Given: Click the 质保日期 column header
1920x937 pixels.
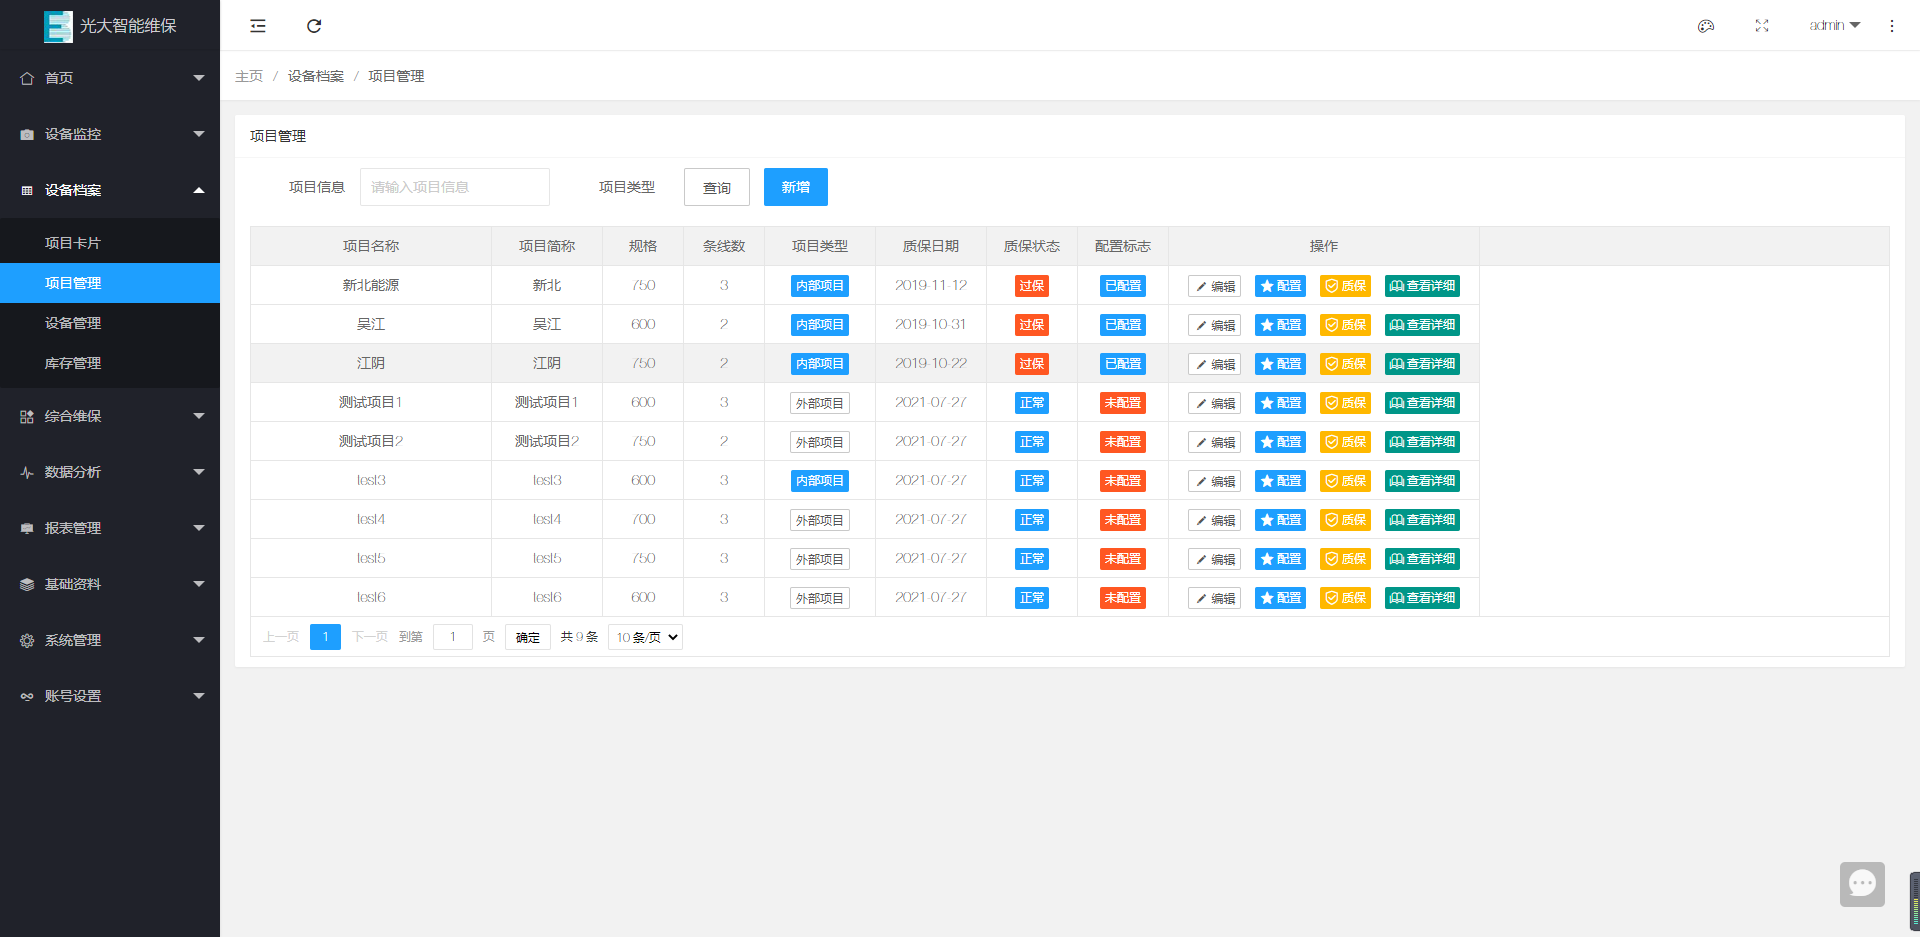Looking at the screenshot, I should (931, 246).
